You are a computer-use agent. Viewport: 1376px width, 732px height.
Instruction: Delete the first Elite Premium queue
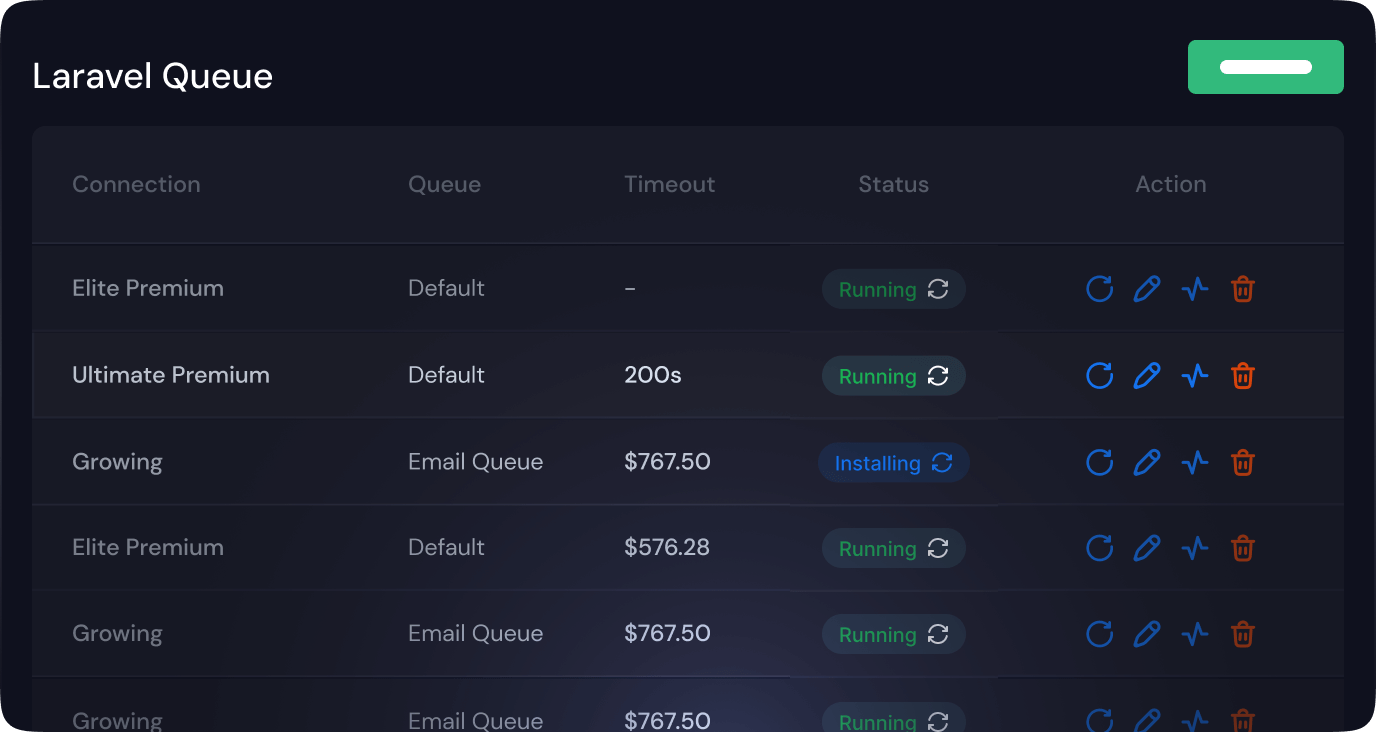1243,290
